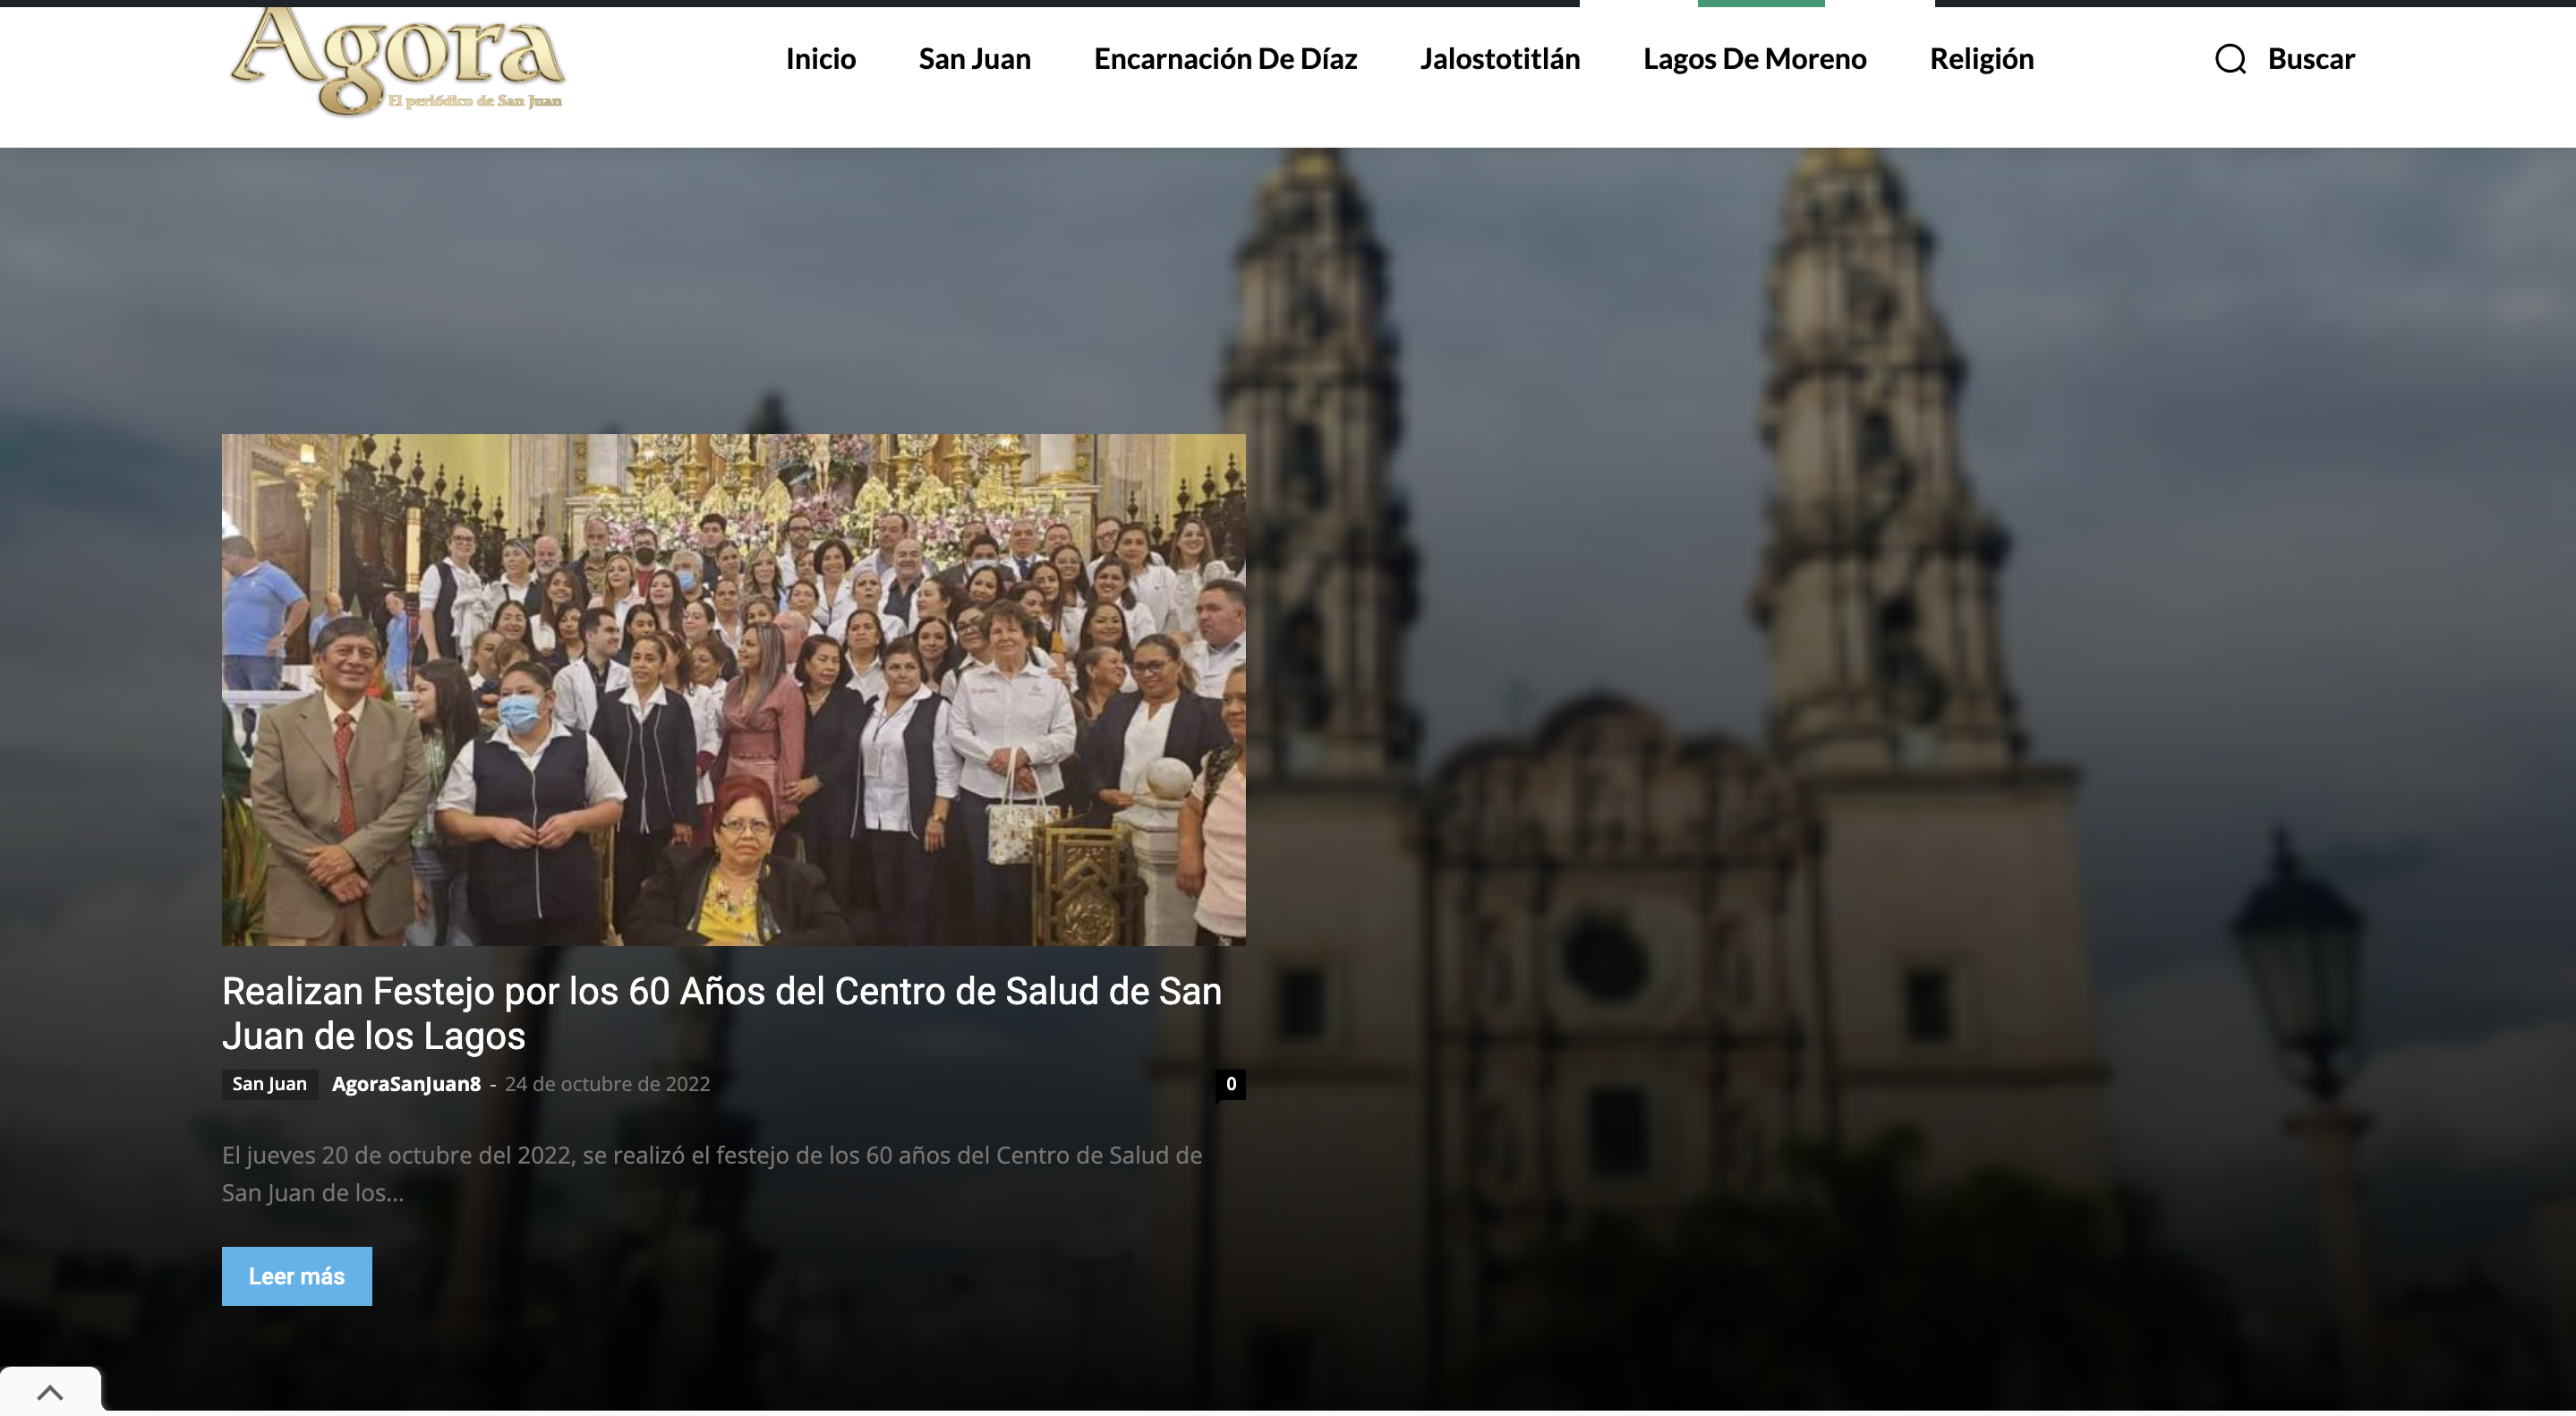
Task: Visit the Religión menu section
Action: (x=1981, y=59)
